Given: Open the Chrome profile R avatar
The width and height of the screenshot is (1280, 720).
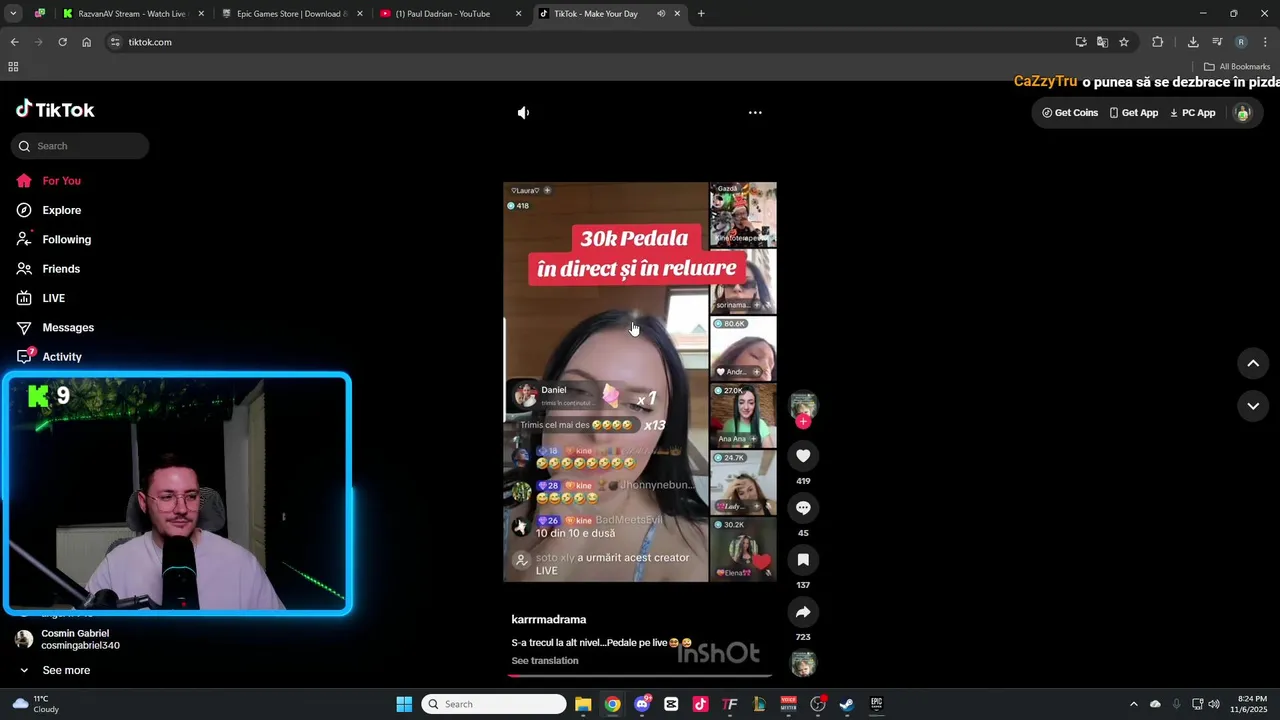Looking at the screenshot, I should (x=1241, y=42).
